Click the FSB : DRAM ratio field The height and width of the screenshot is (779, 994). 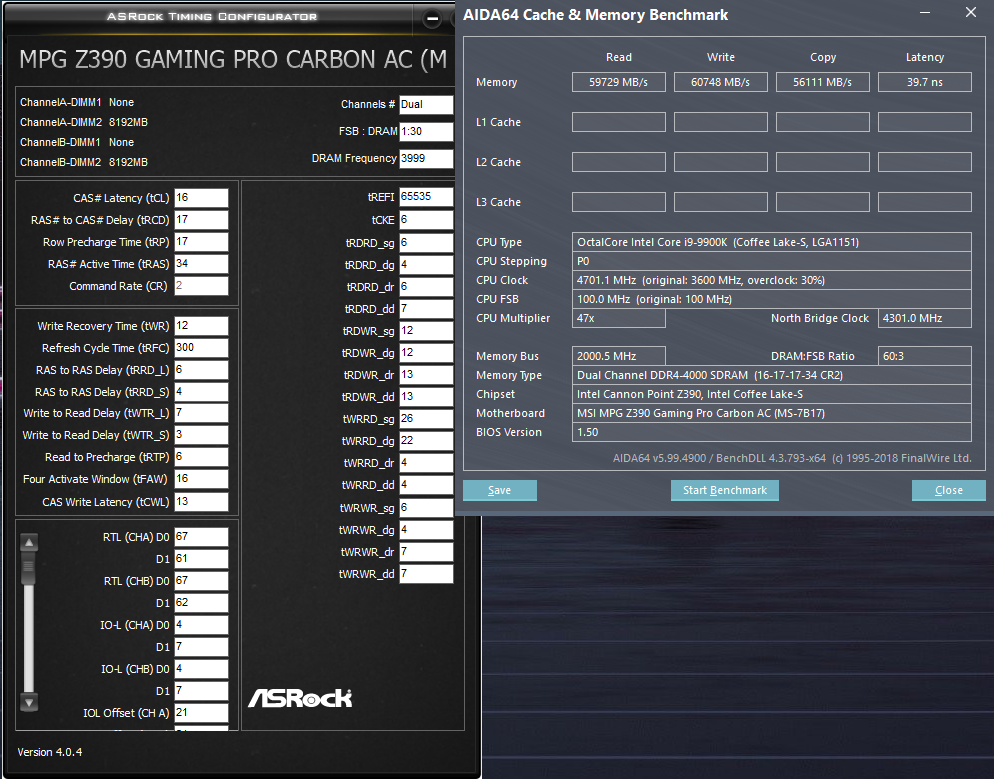point(426,131)
